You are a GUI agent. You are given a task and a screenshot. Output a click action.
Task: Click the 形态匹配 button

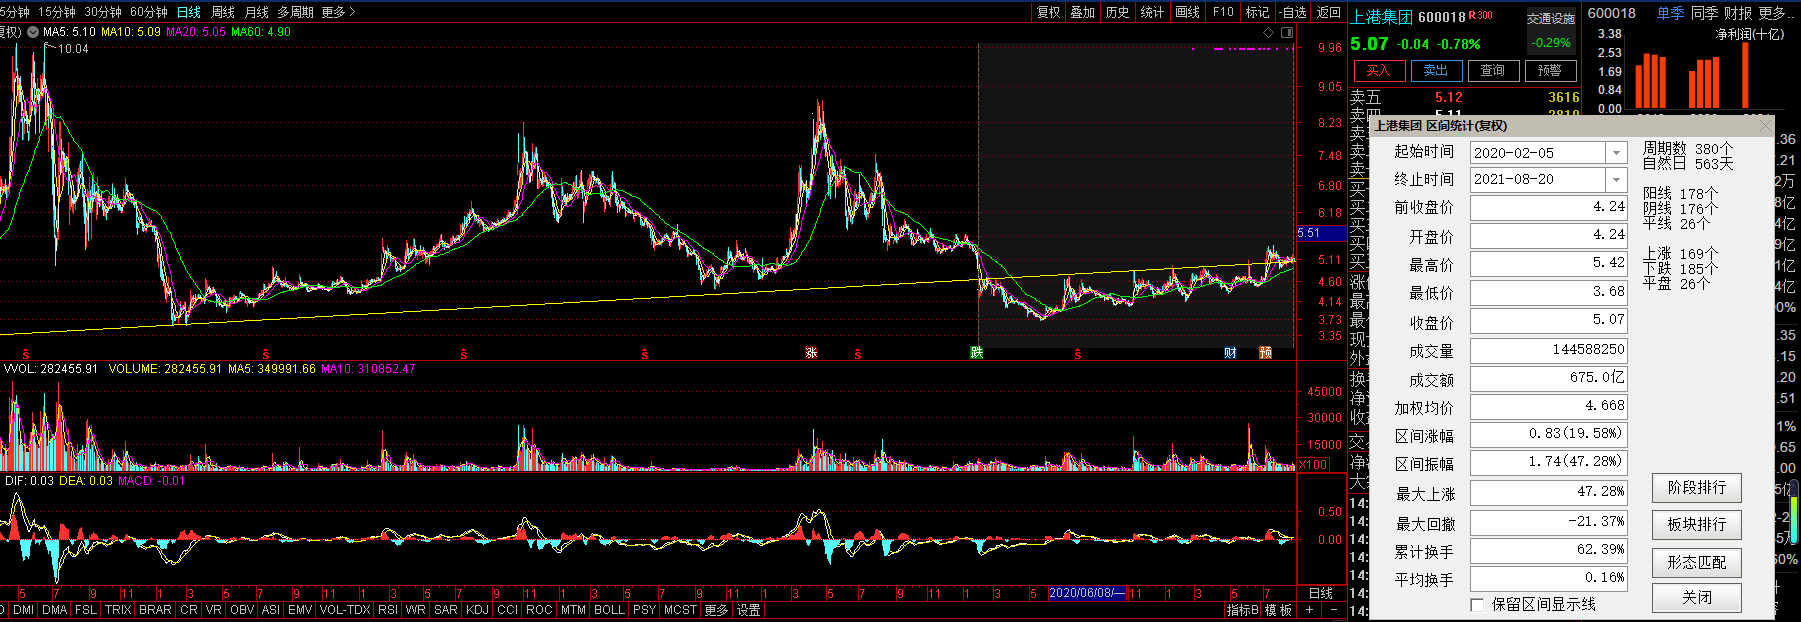pyautogui.click(x=1696, y=563)
